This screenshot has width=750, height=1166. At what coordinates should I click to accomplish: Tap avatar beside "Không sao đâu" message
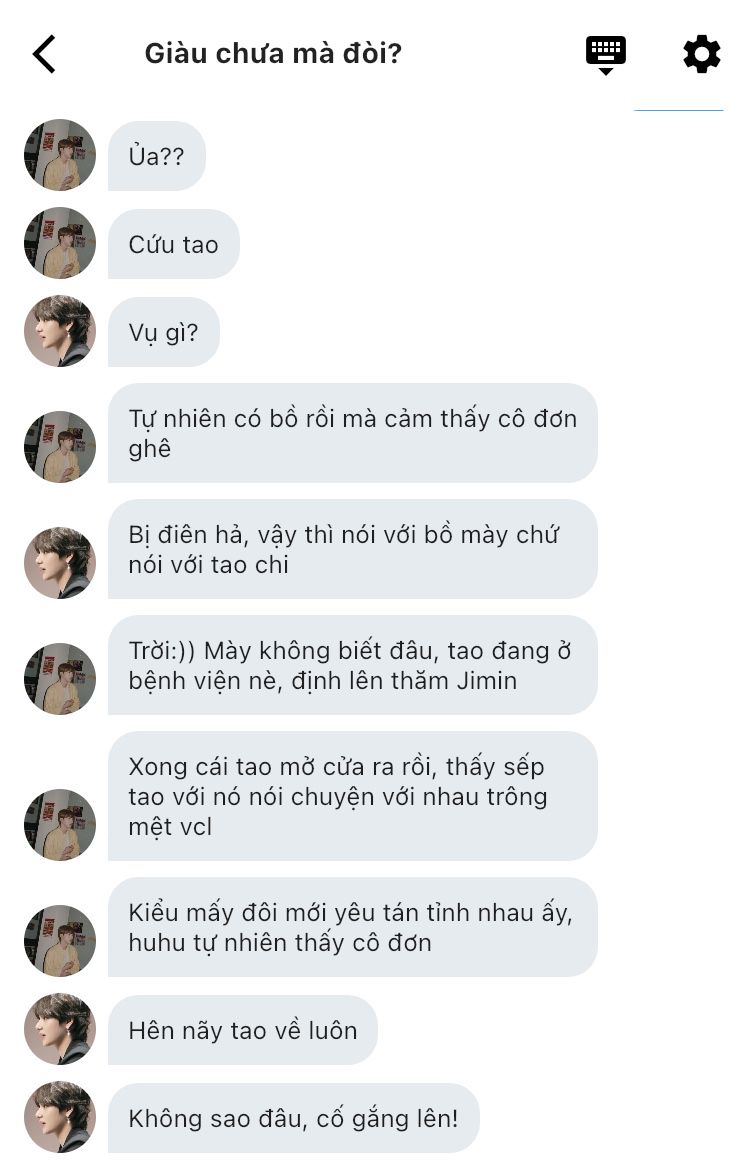pyautogui.click(x=60, y=1117)
